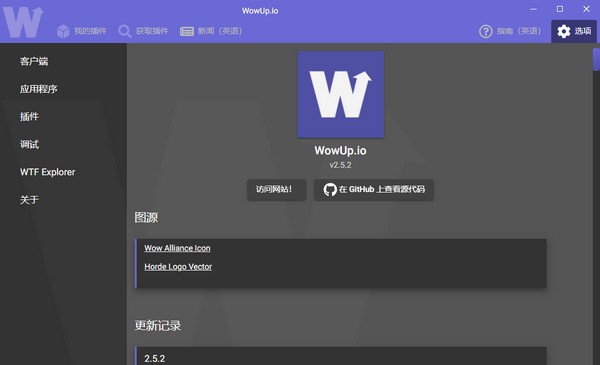
Task: Select the 选项 tab label
Action: tap(583, 31)
